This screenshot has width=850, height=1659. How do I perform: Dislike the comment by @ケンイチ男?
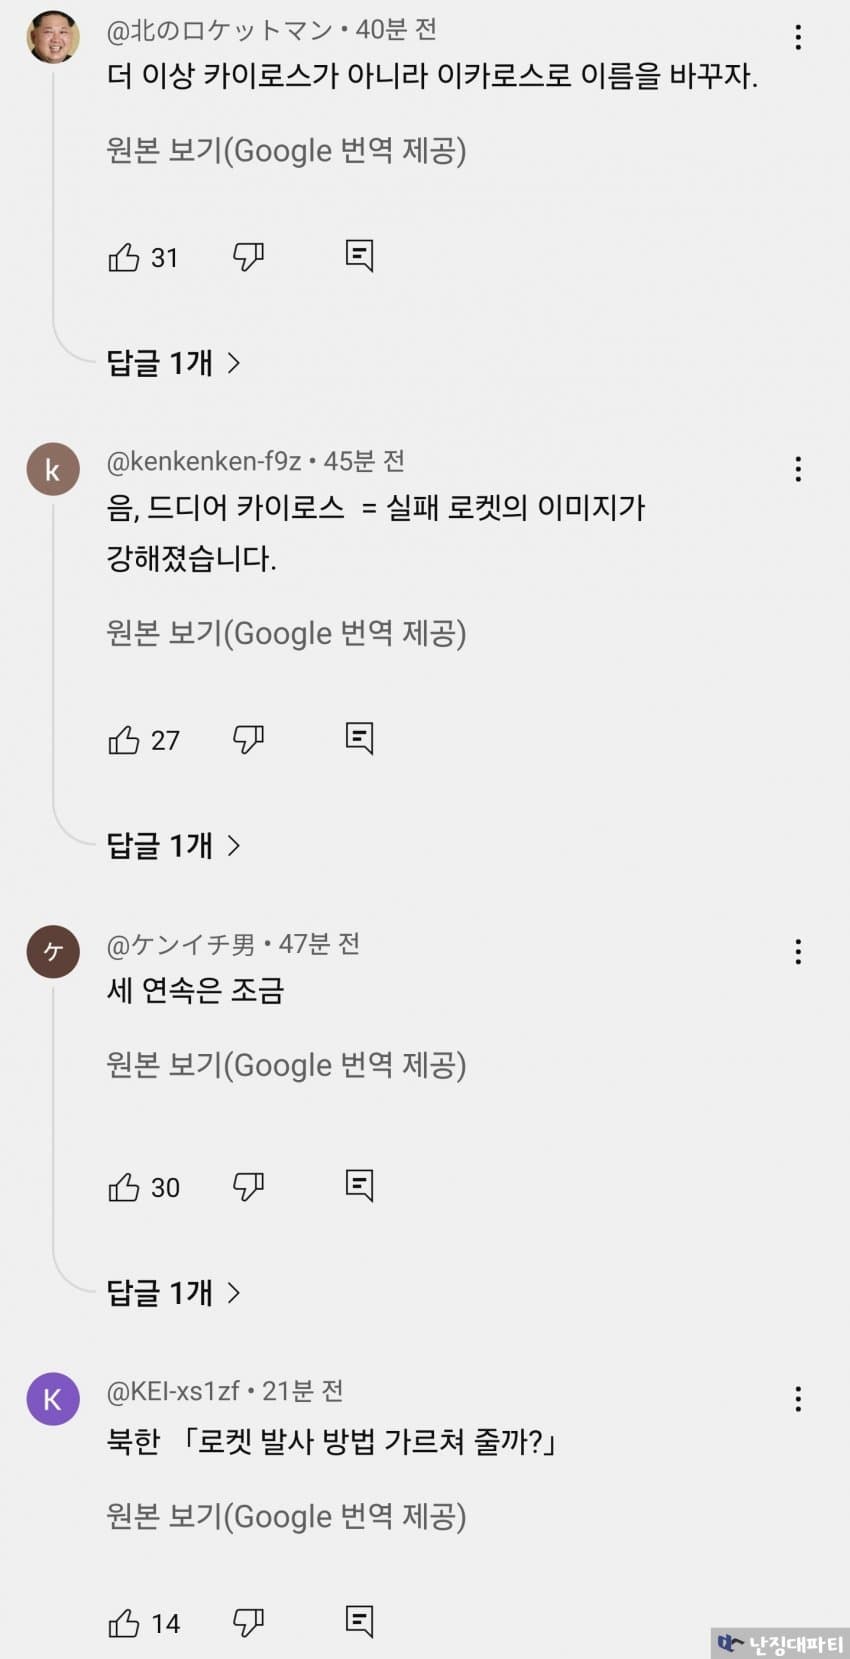(x=248, y=1187)
